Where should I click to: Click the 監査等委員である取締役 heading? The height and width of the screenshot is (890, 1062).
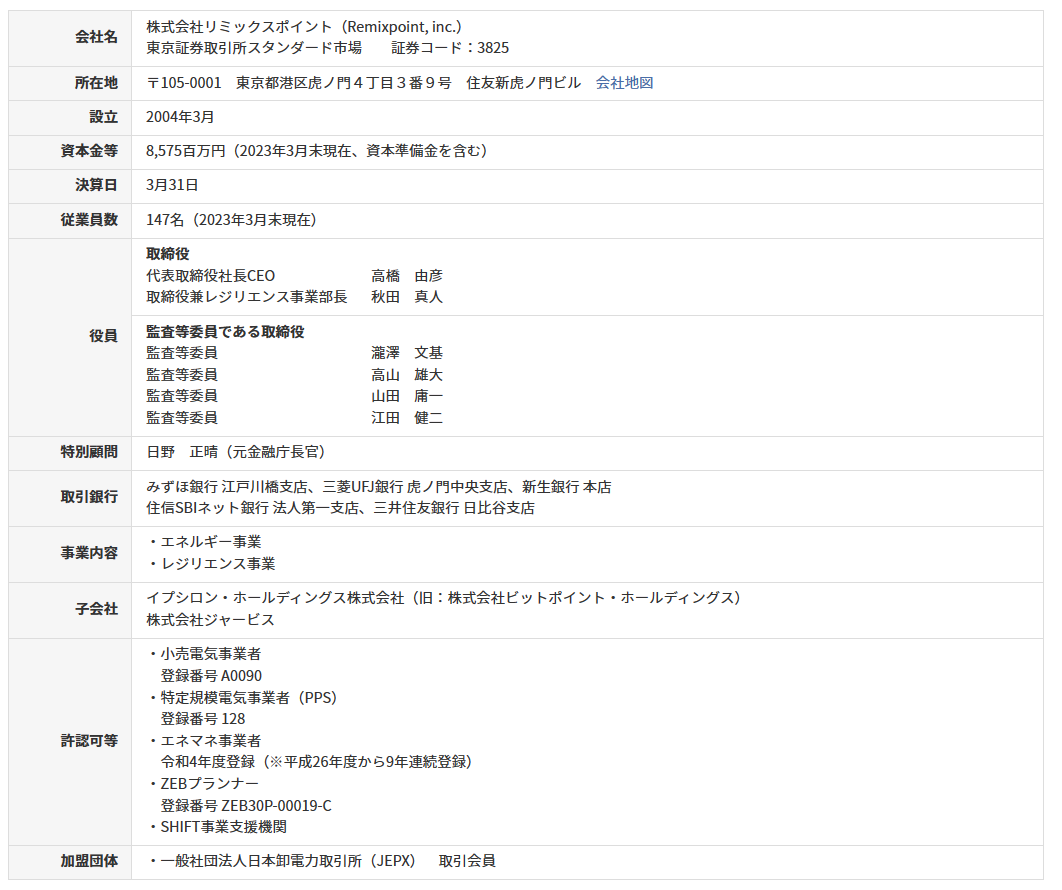coord(226,332)
